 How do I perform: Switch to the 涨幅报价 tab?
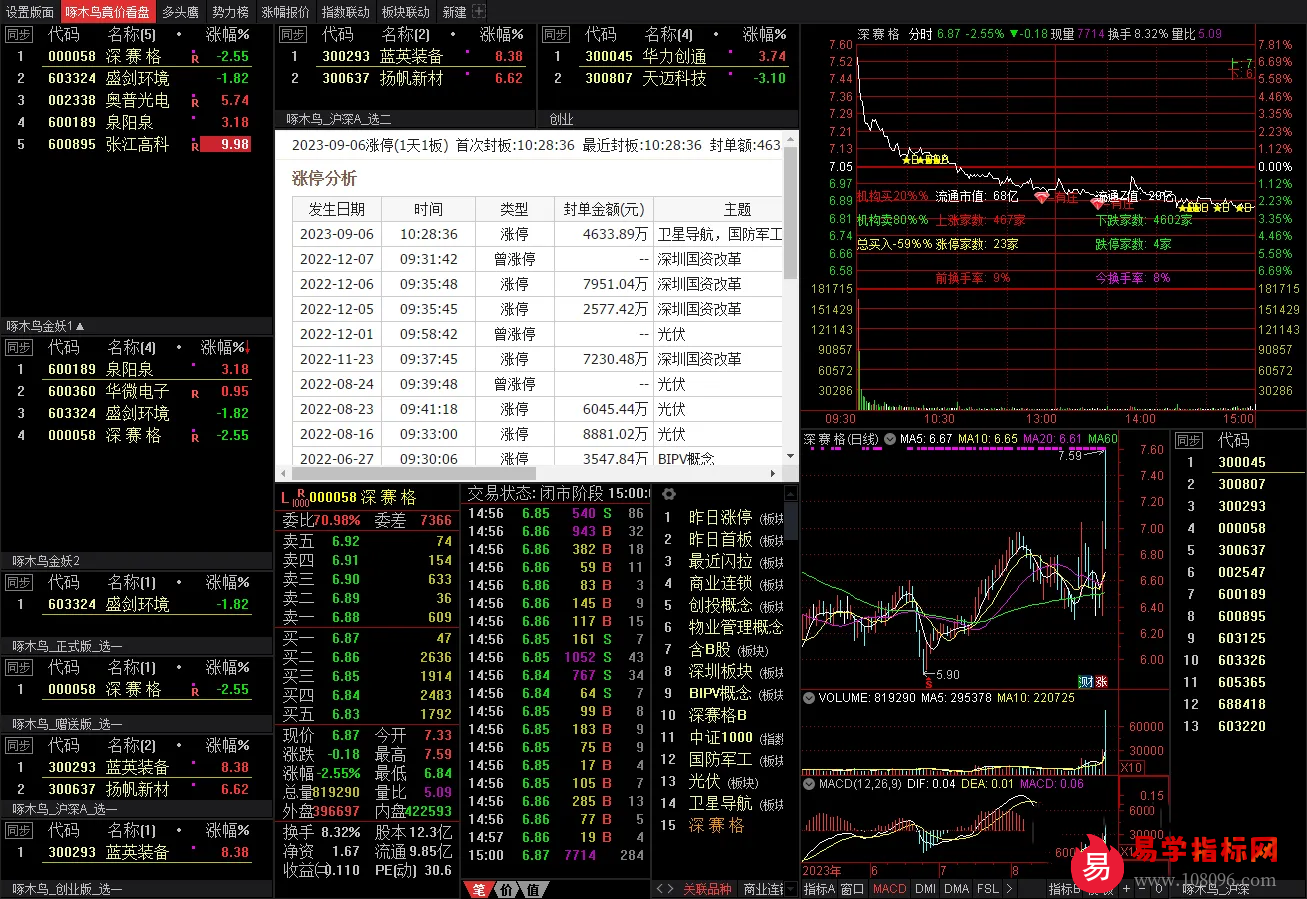[x=286, y=12]
